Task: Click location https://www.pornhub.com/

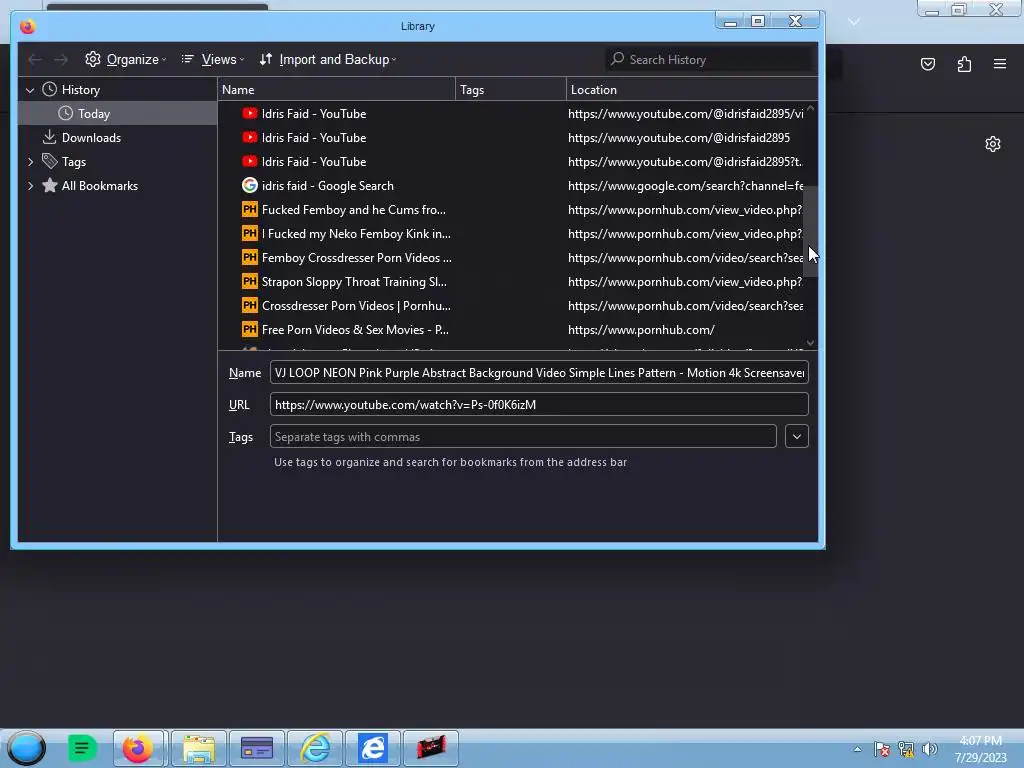Action: 641,330
